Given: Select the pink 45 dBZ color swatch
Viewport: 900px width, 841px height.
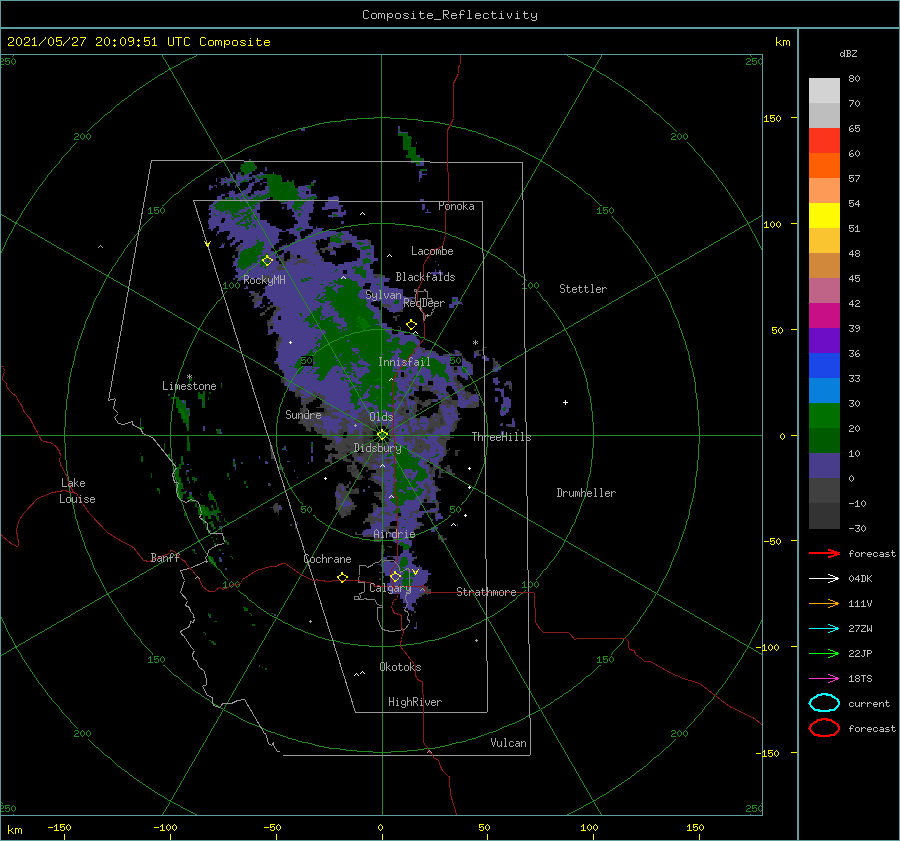Looking at the screenshot, I should coord(824,290).
